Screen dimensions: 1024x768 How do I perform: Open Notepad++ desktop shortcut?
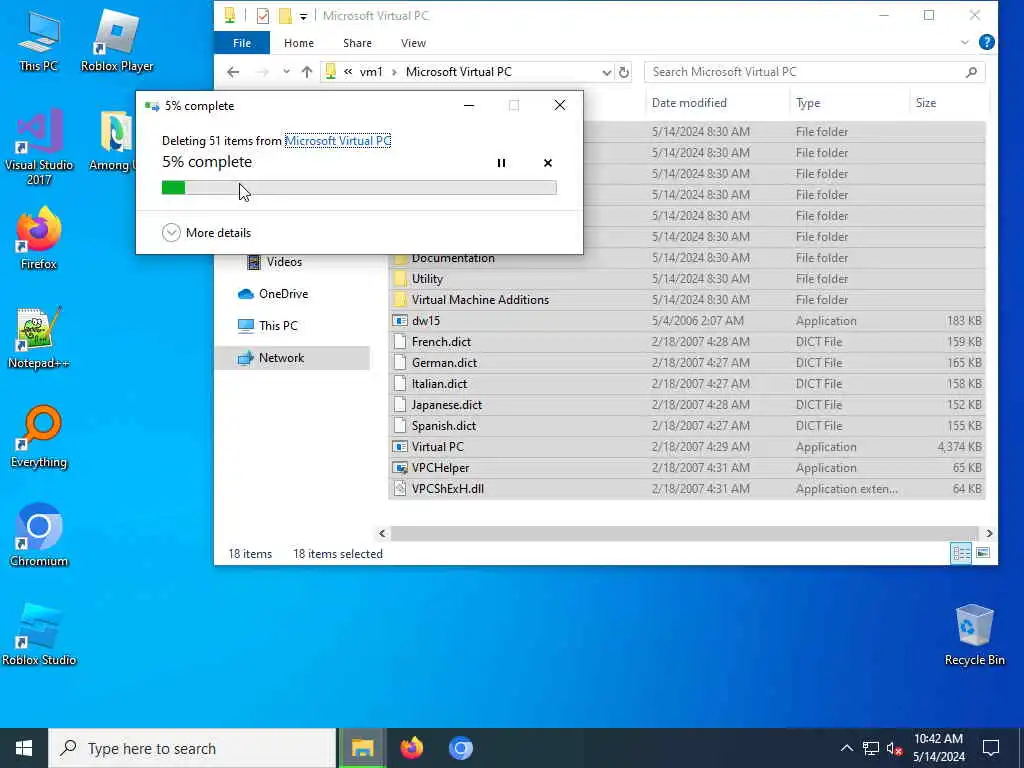click(39, 337)
